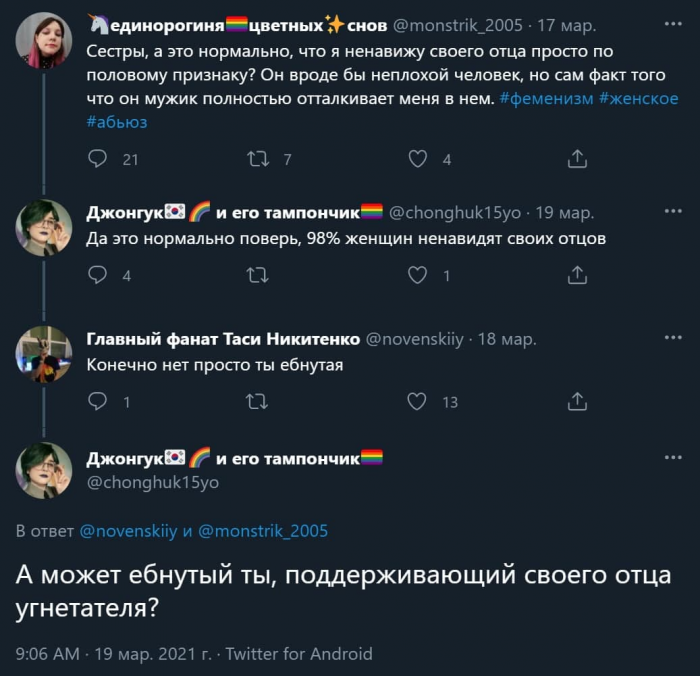The width and height of the screenshot is (700, 676).
Task: Click the #феменизм hashtag
Action: pyautogui.click(x=544, y=98)
